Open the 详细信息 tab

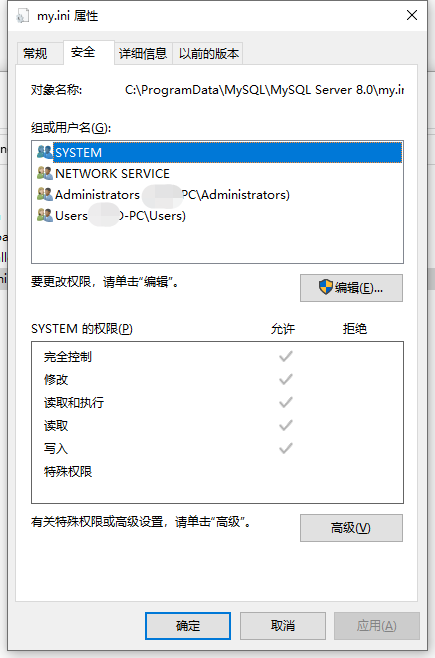point(143,54)
